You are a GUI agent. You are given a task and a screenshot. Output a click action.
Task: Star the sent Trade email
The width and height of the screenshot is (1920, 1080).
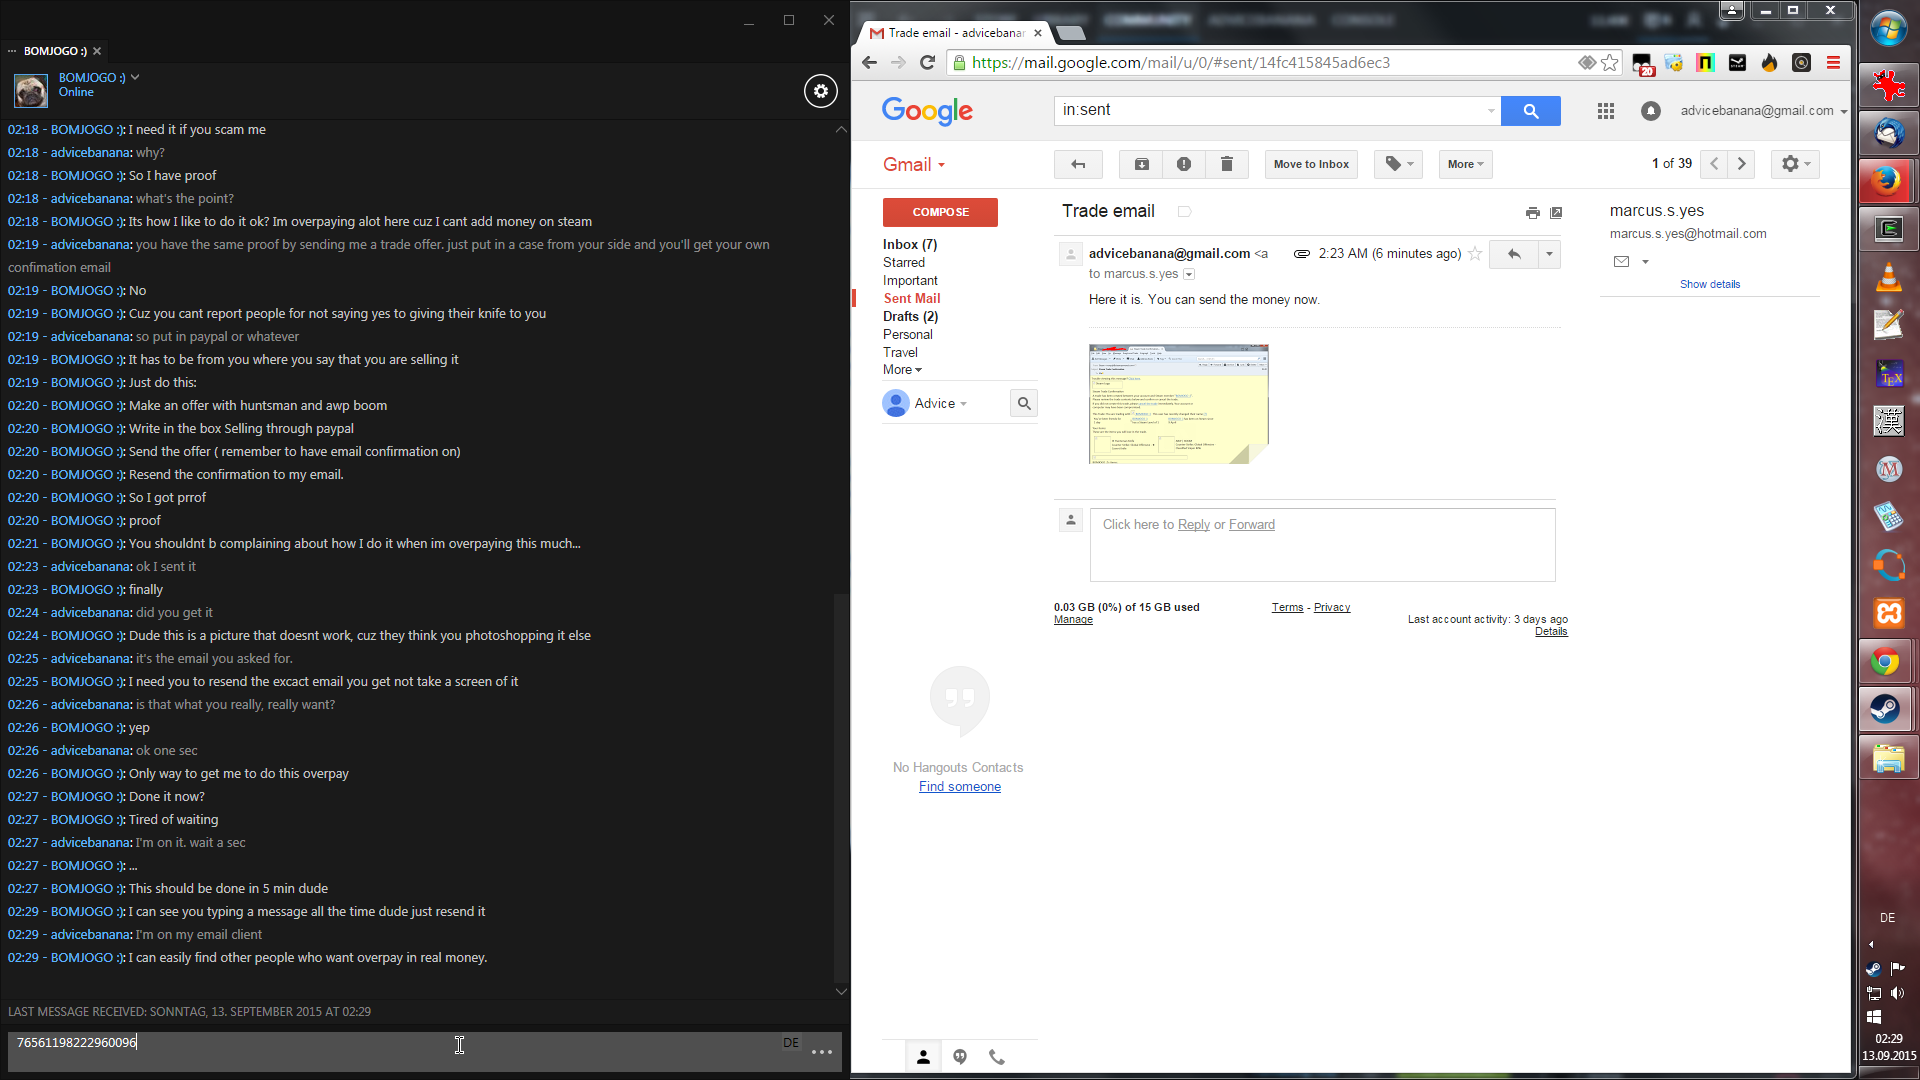point(1474,254)
